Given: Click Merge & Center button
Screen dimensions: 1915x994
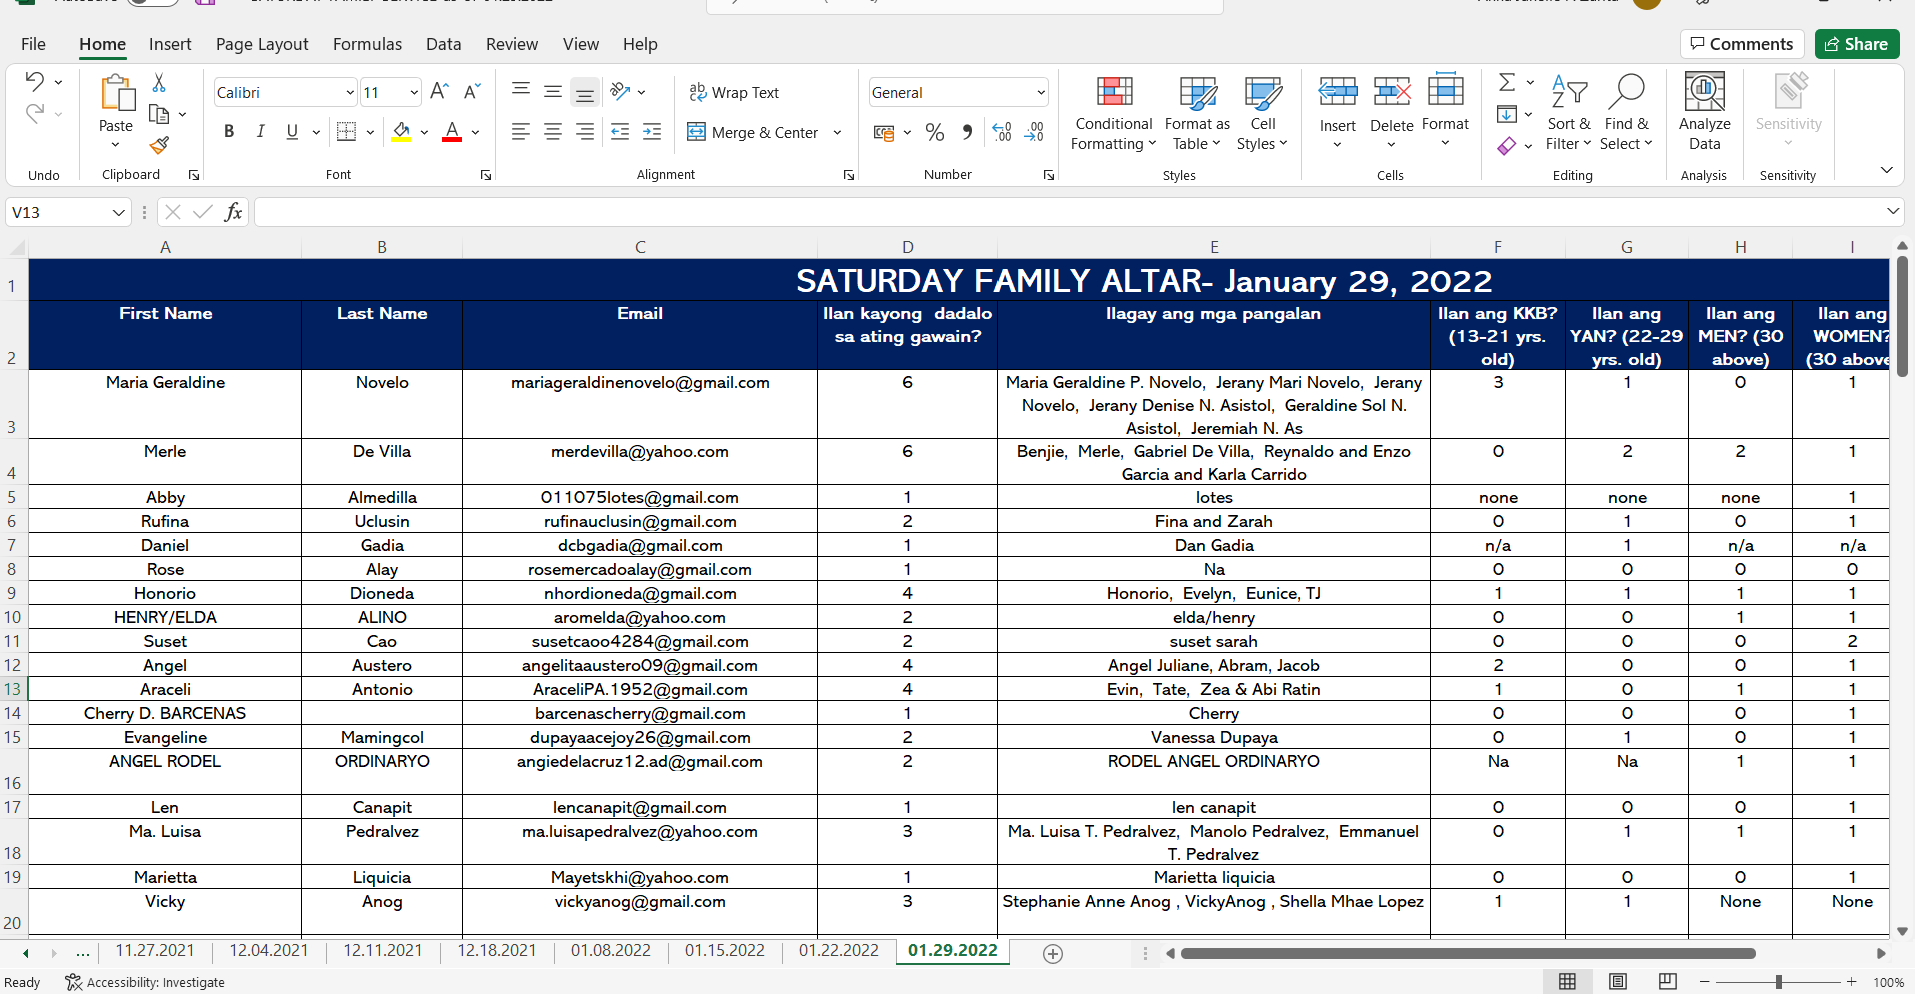Looking at the screenshot, I should 754,132.
